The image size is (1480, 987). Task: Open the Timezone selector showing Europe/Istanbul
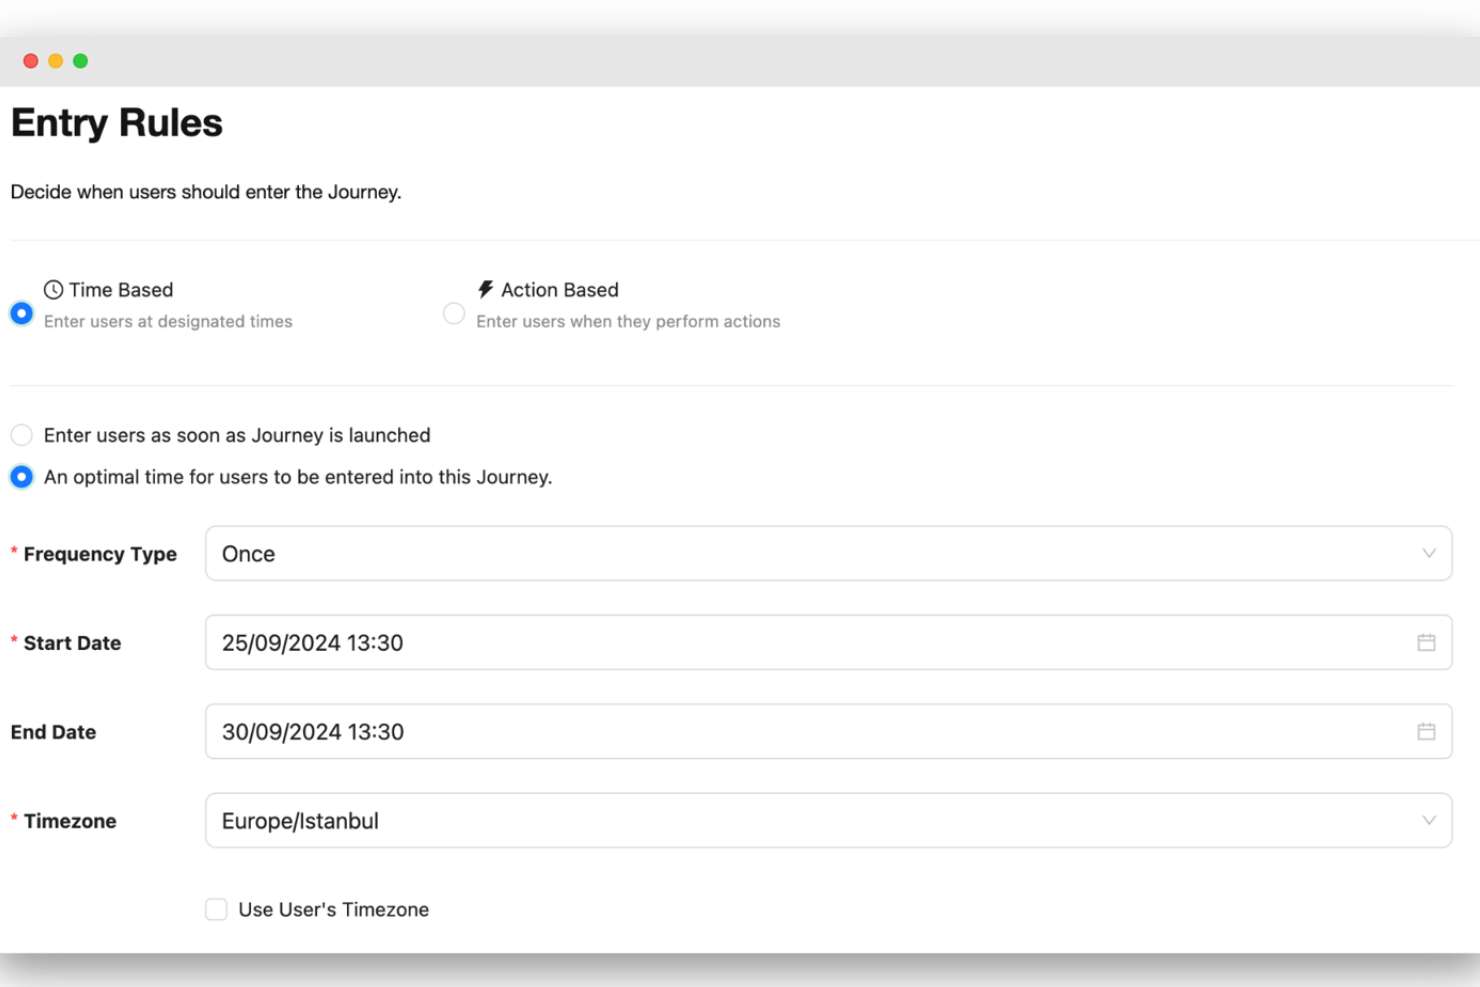(830, 820)
